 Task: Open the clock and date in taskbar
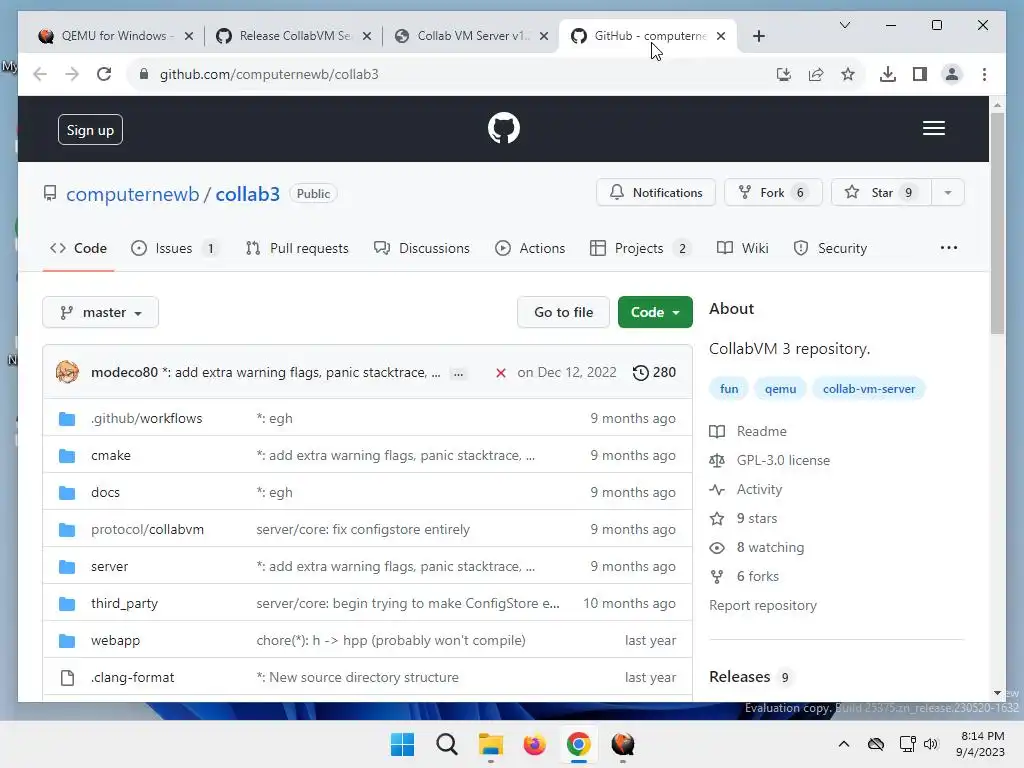981,744
